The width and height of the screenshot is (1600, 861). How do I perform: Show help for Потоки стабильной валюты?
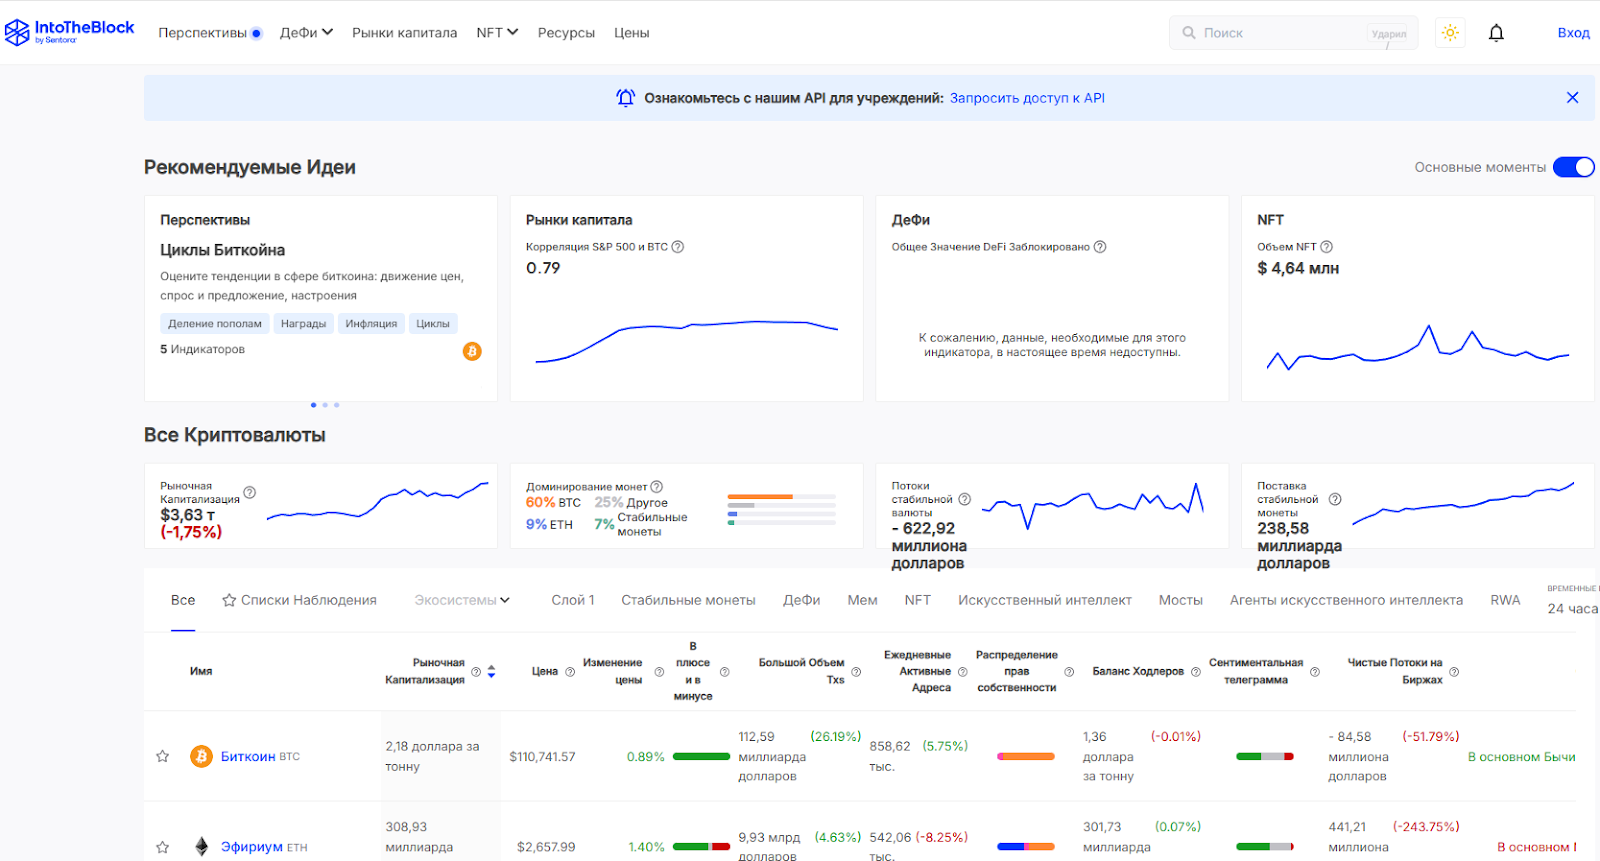965,499
